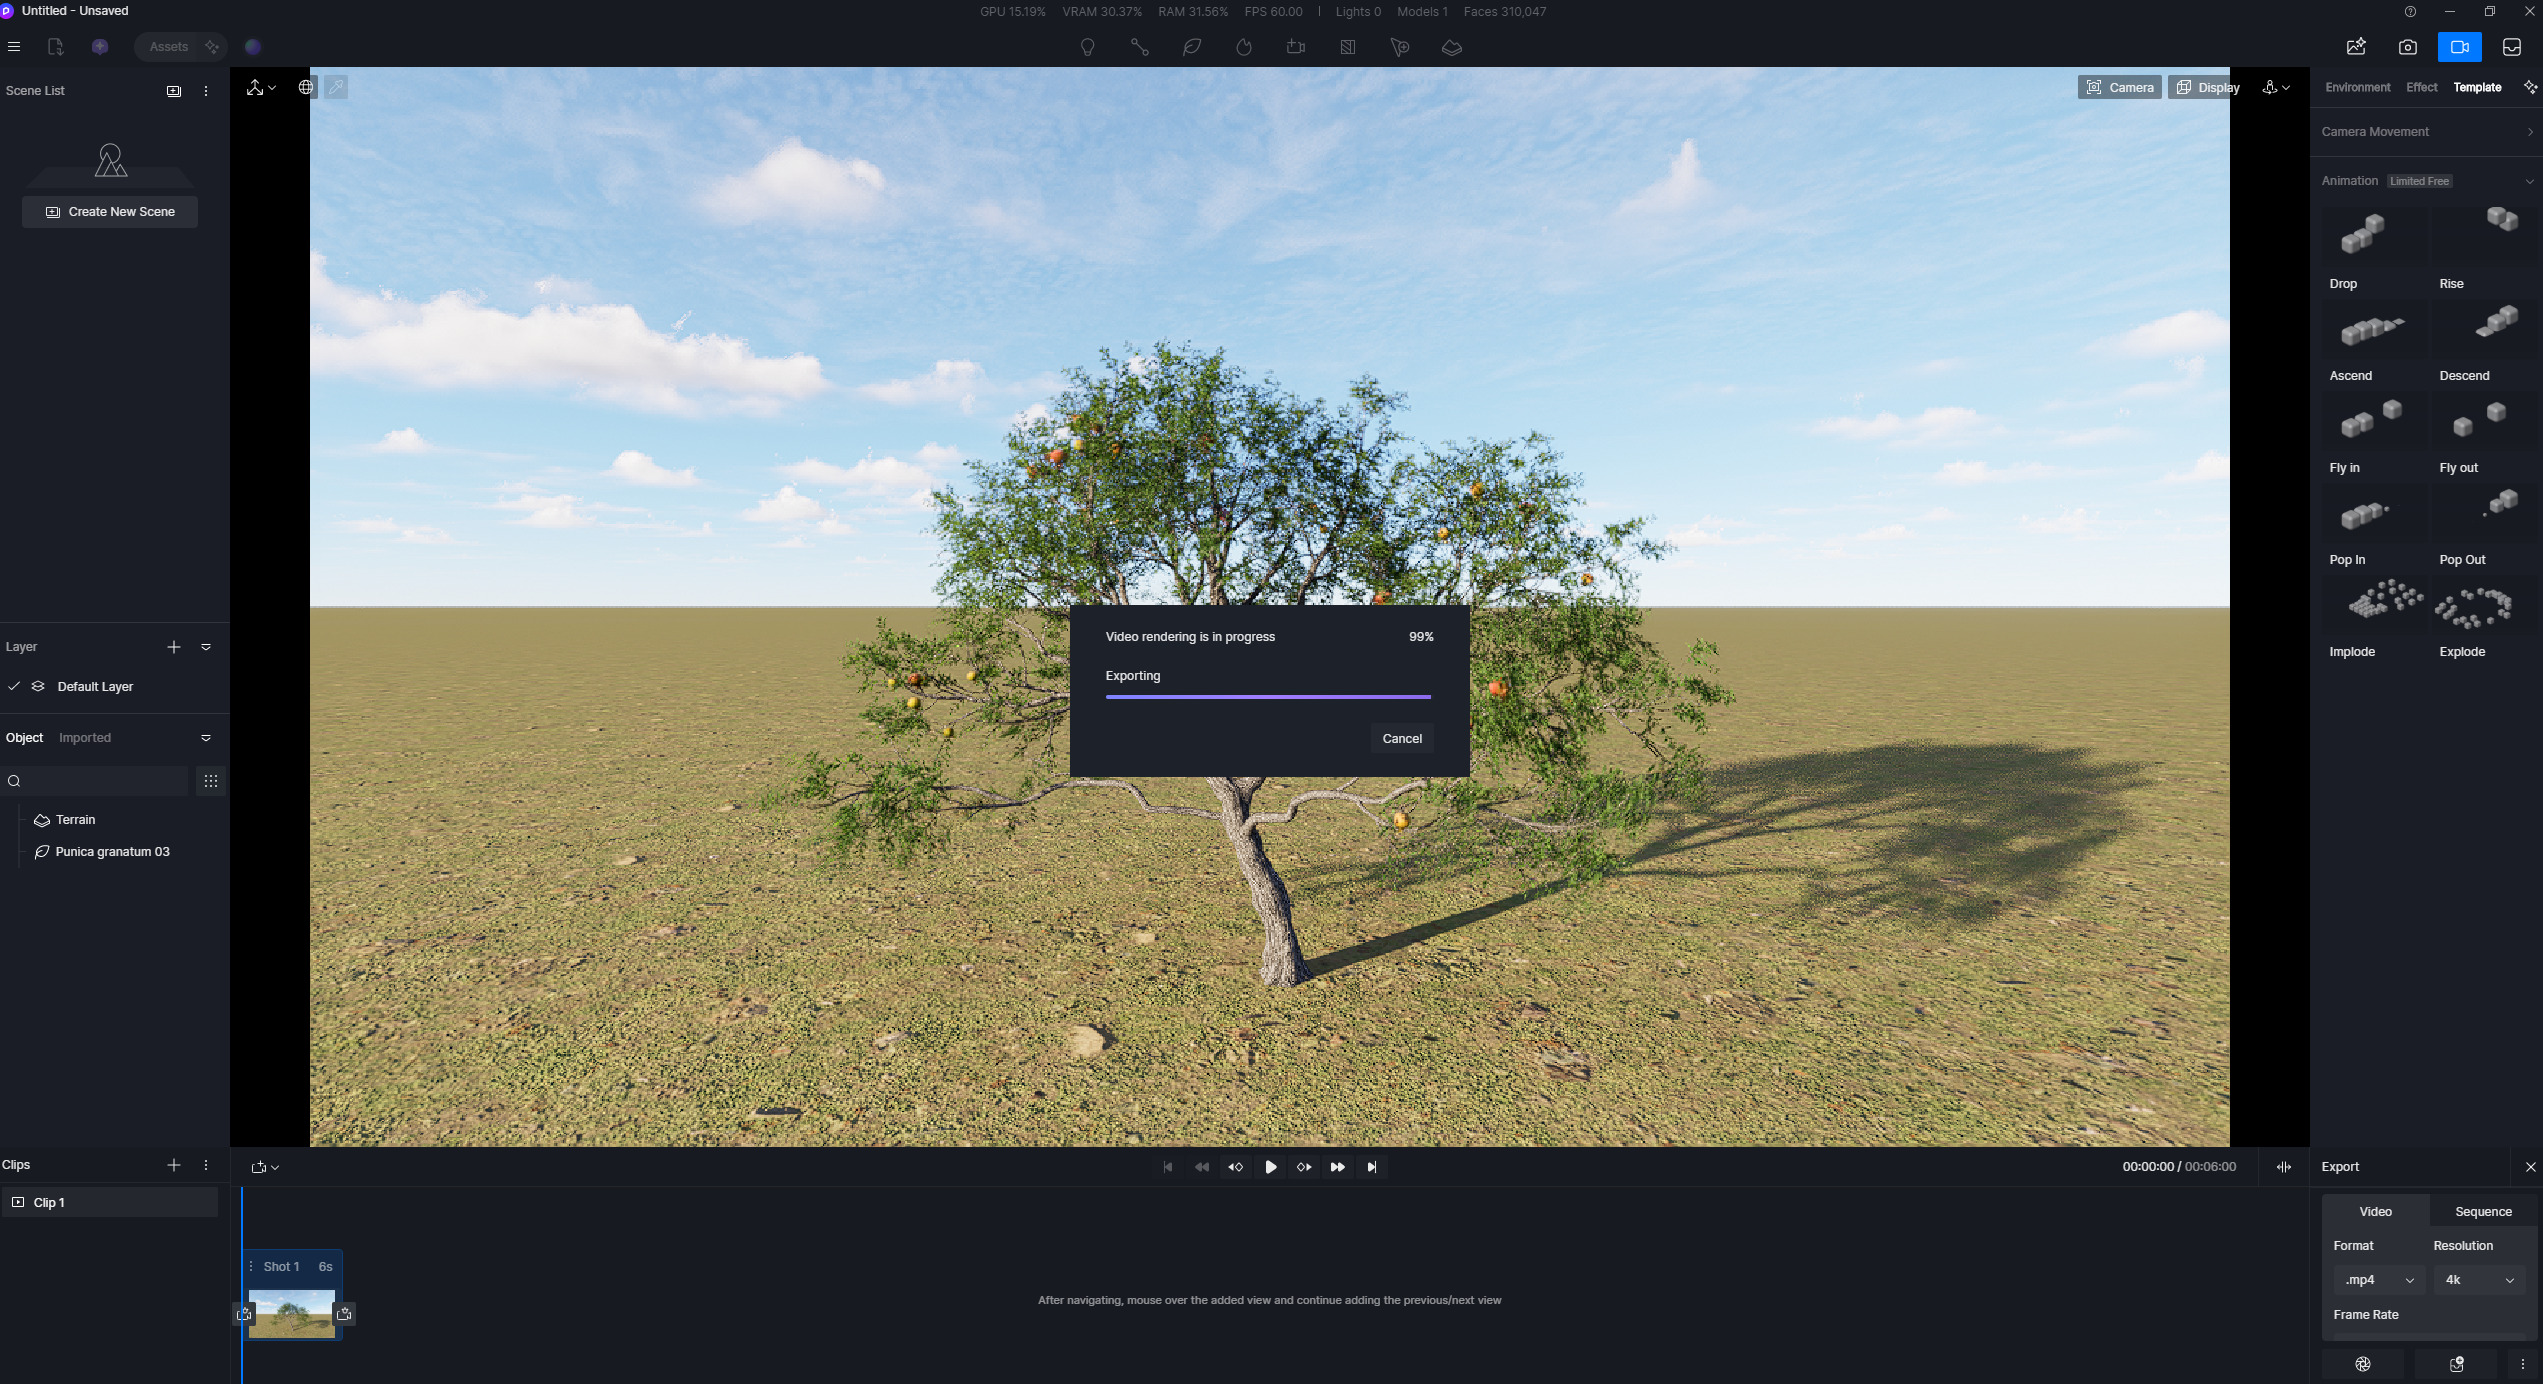Cancel the video rendering

tap(1401, 738)
